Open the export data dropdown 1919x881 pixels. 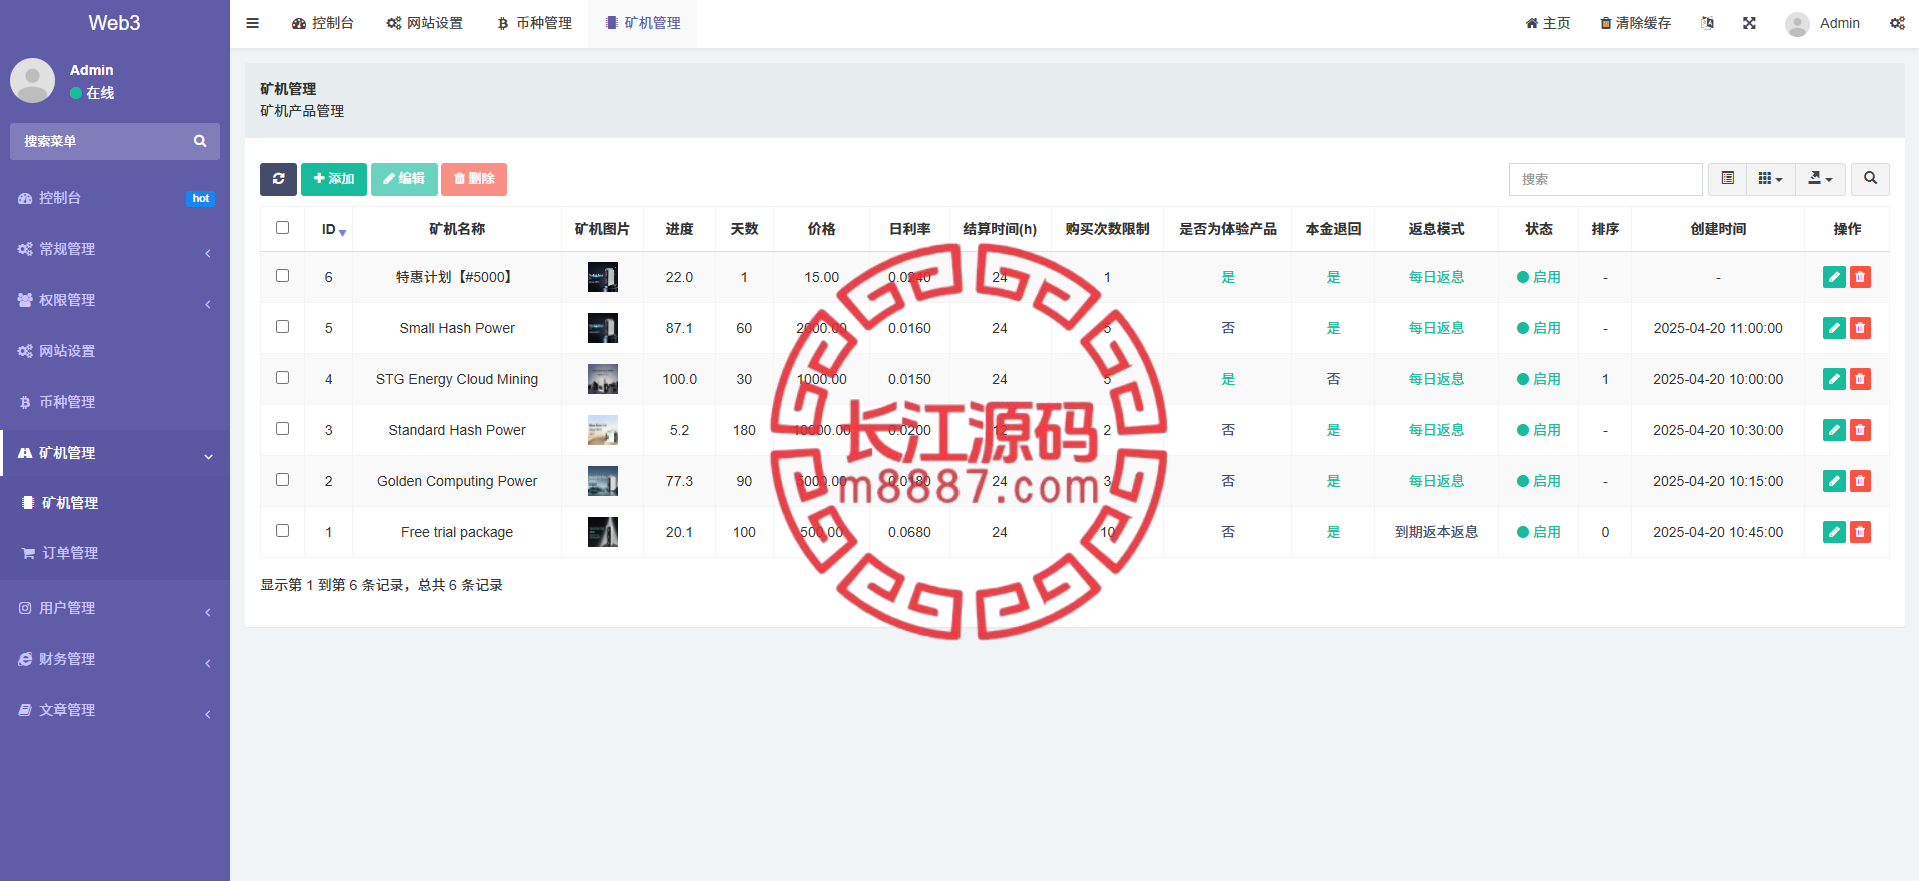coord(1820,179)
